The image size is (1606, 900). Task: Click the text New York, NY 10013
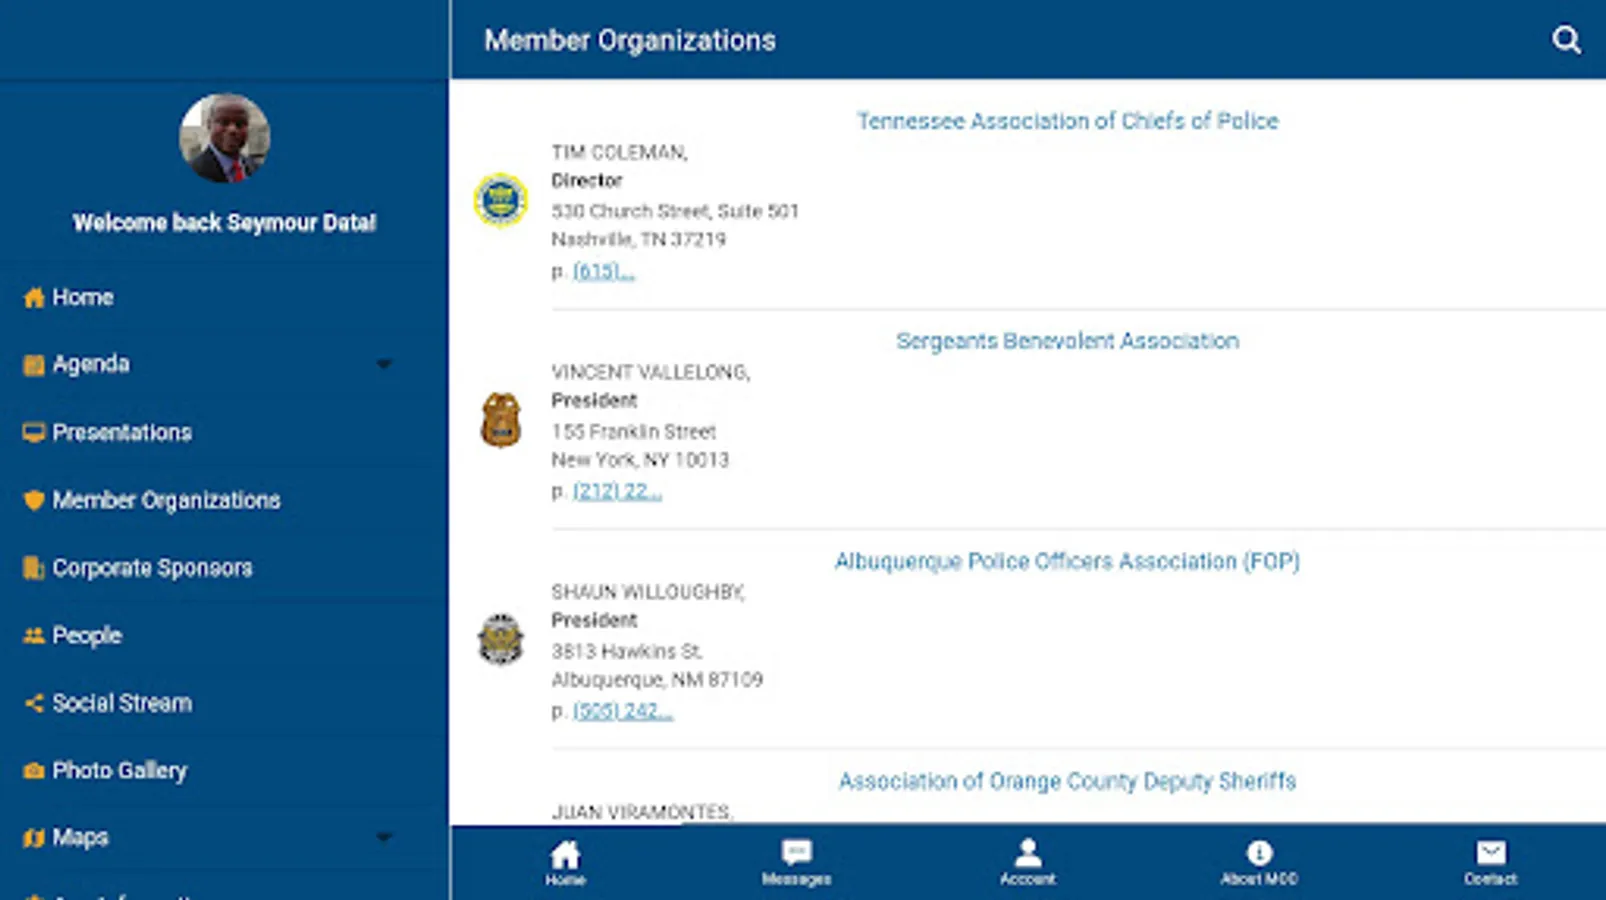tap(640, 460)
